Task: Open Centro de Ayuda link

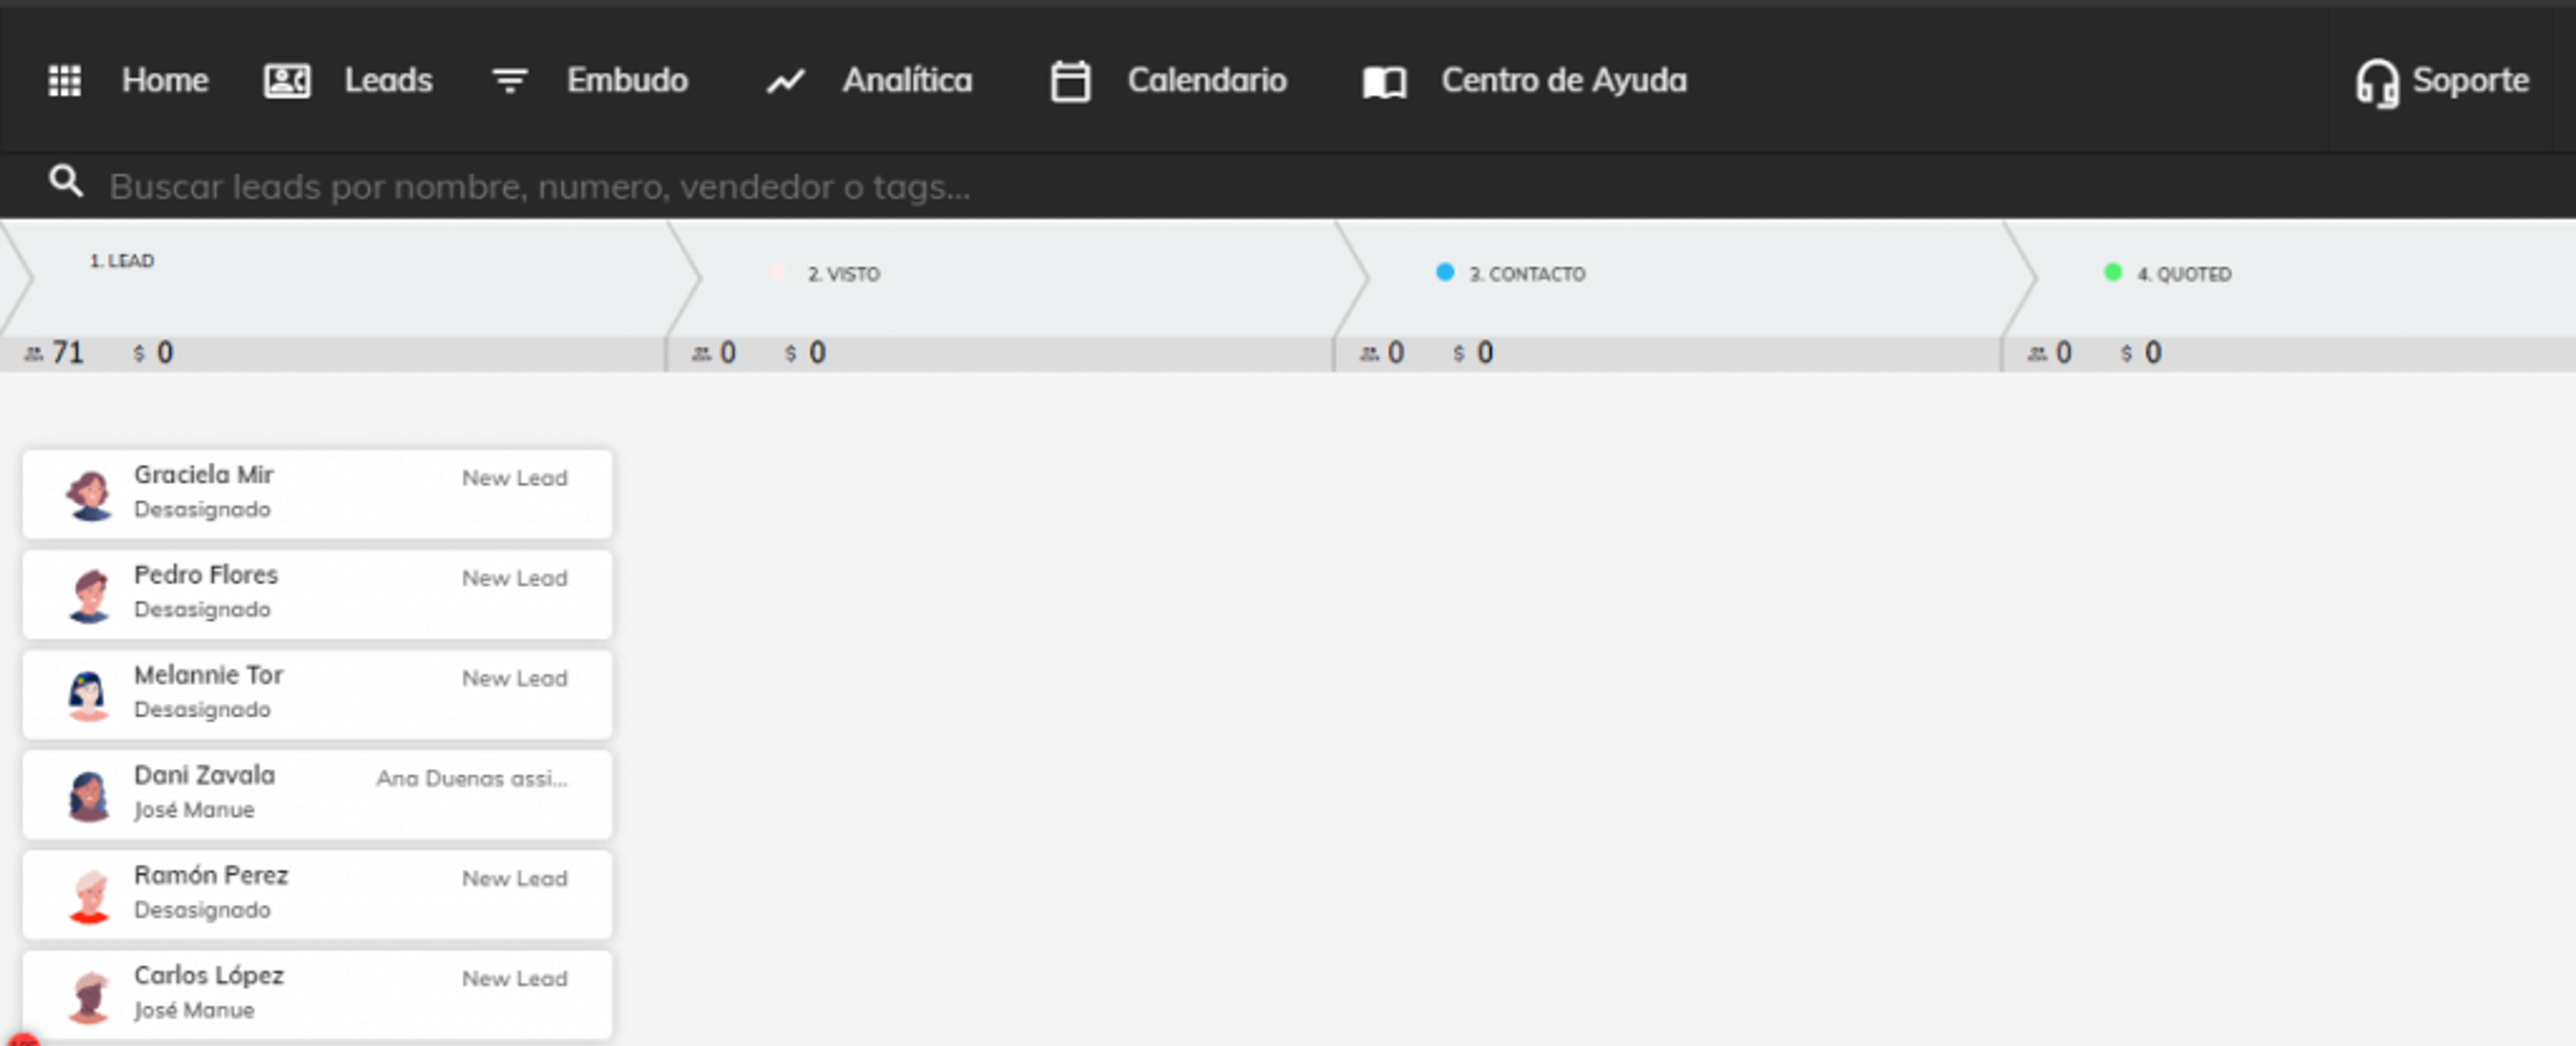Action: 1564,80
